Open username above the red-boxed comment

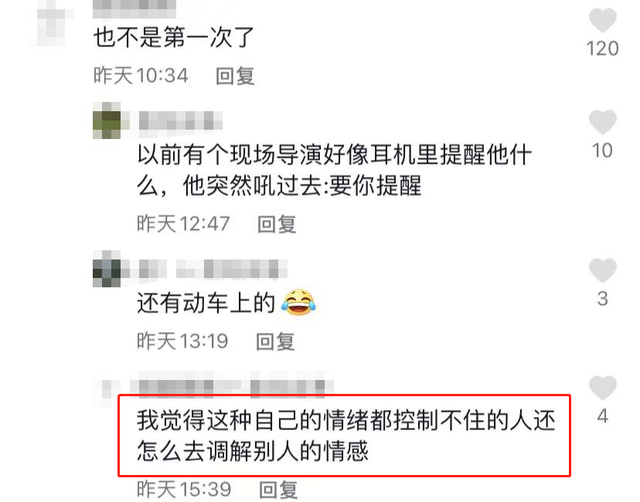click(x=232, y=384)
